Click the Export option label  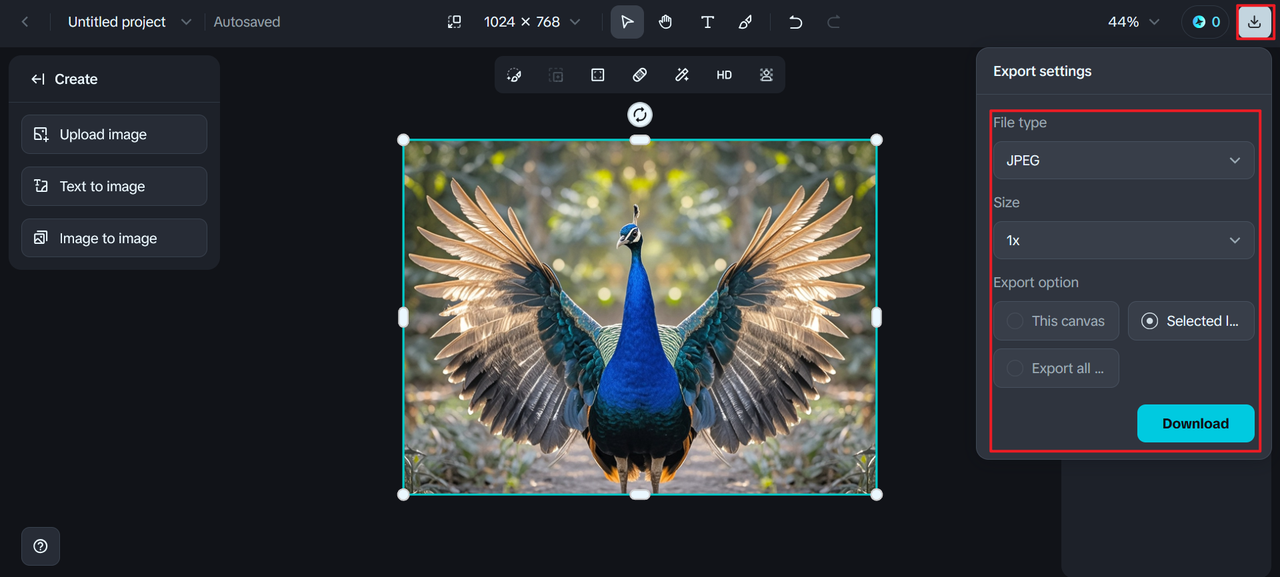(1036, 282)
